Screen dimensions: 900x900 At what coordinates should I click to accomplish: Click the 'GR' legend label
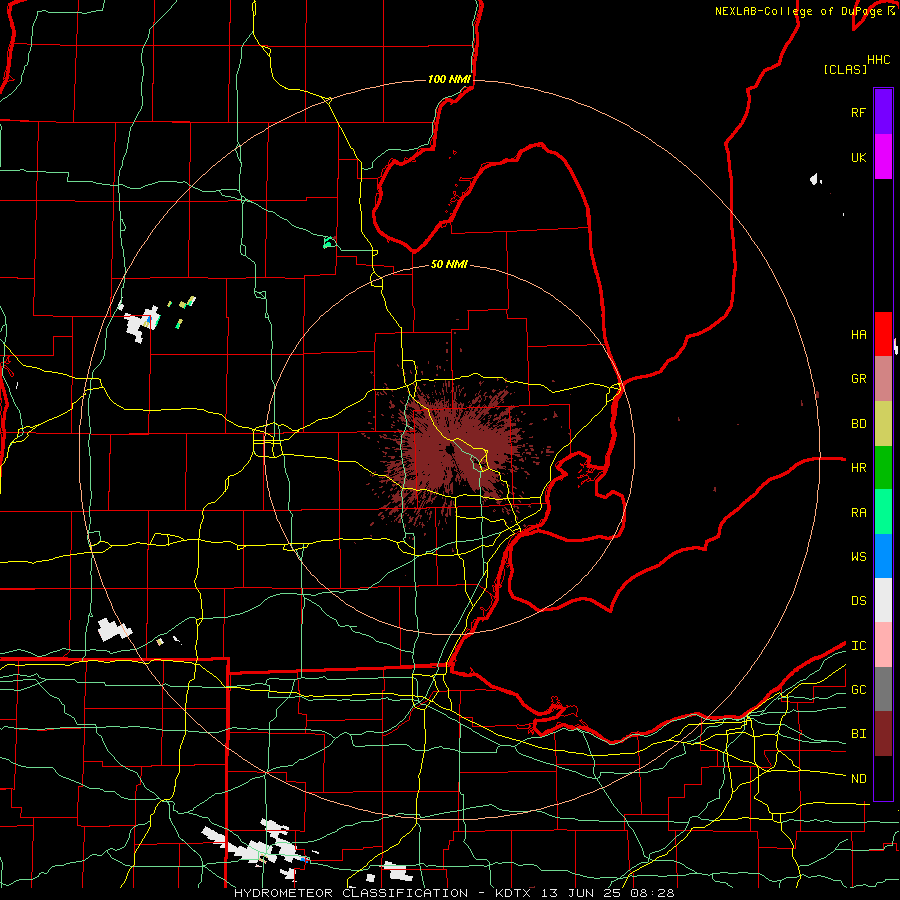[858, 379]
